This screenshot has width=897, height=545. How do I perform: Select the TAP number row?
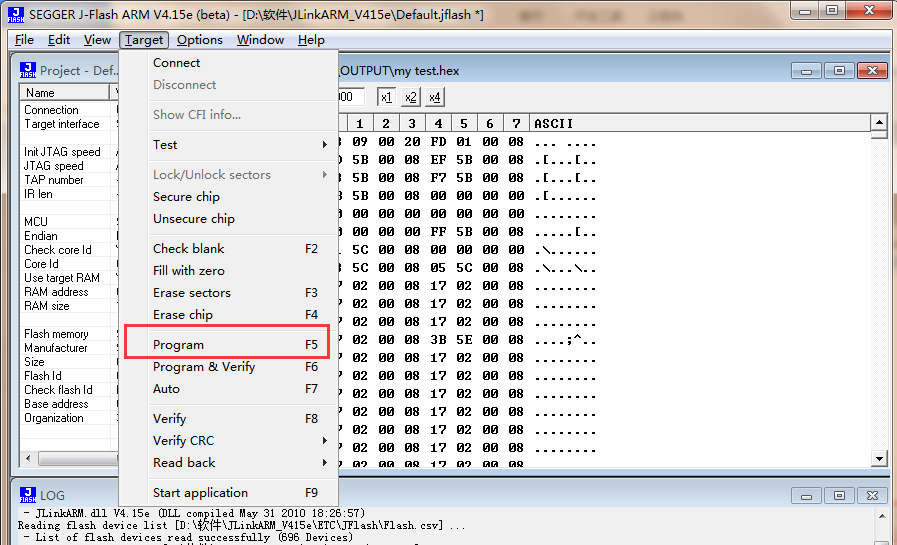point(69,180)
